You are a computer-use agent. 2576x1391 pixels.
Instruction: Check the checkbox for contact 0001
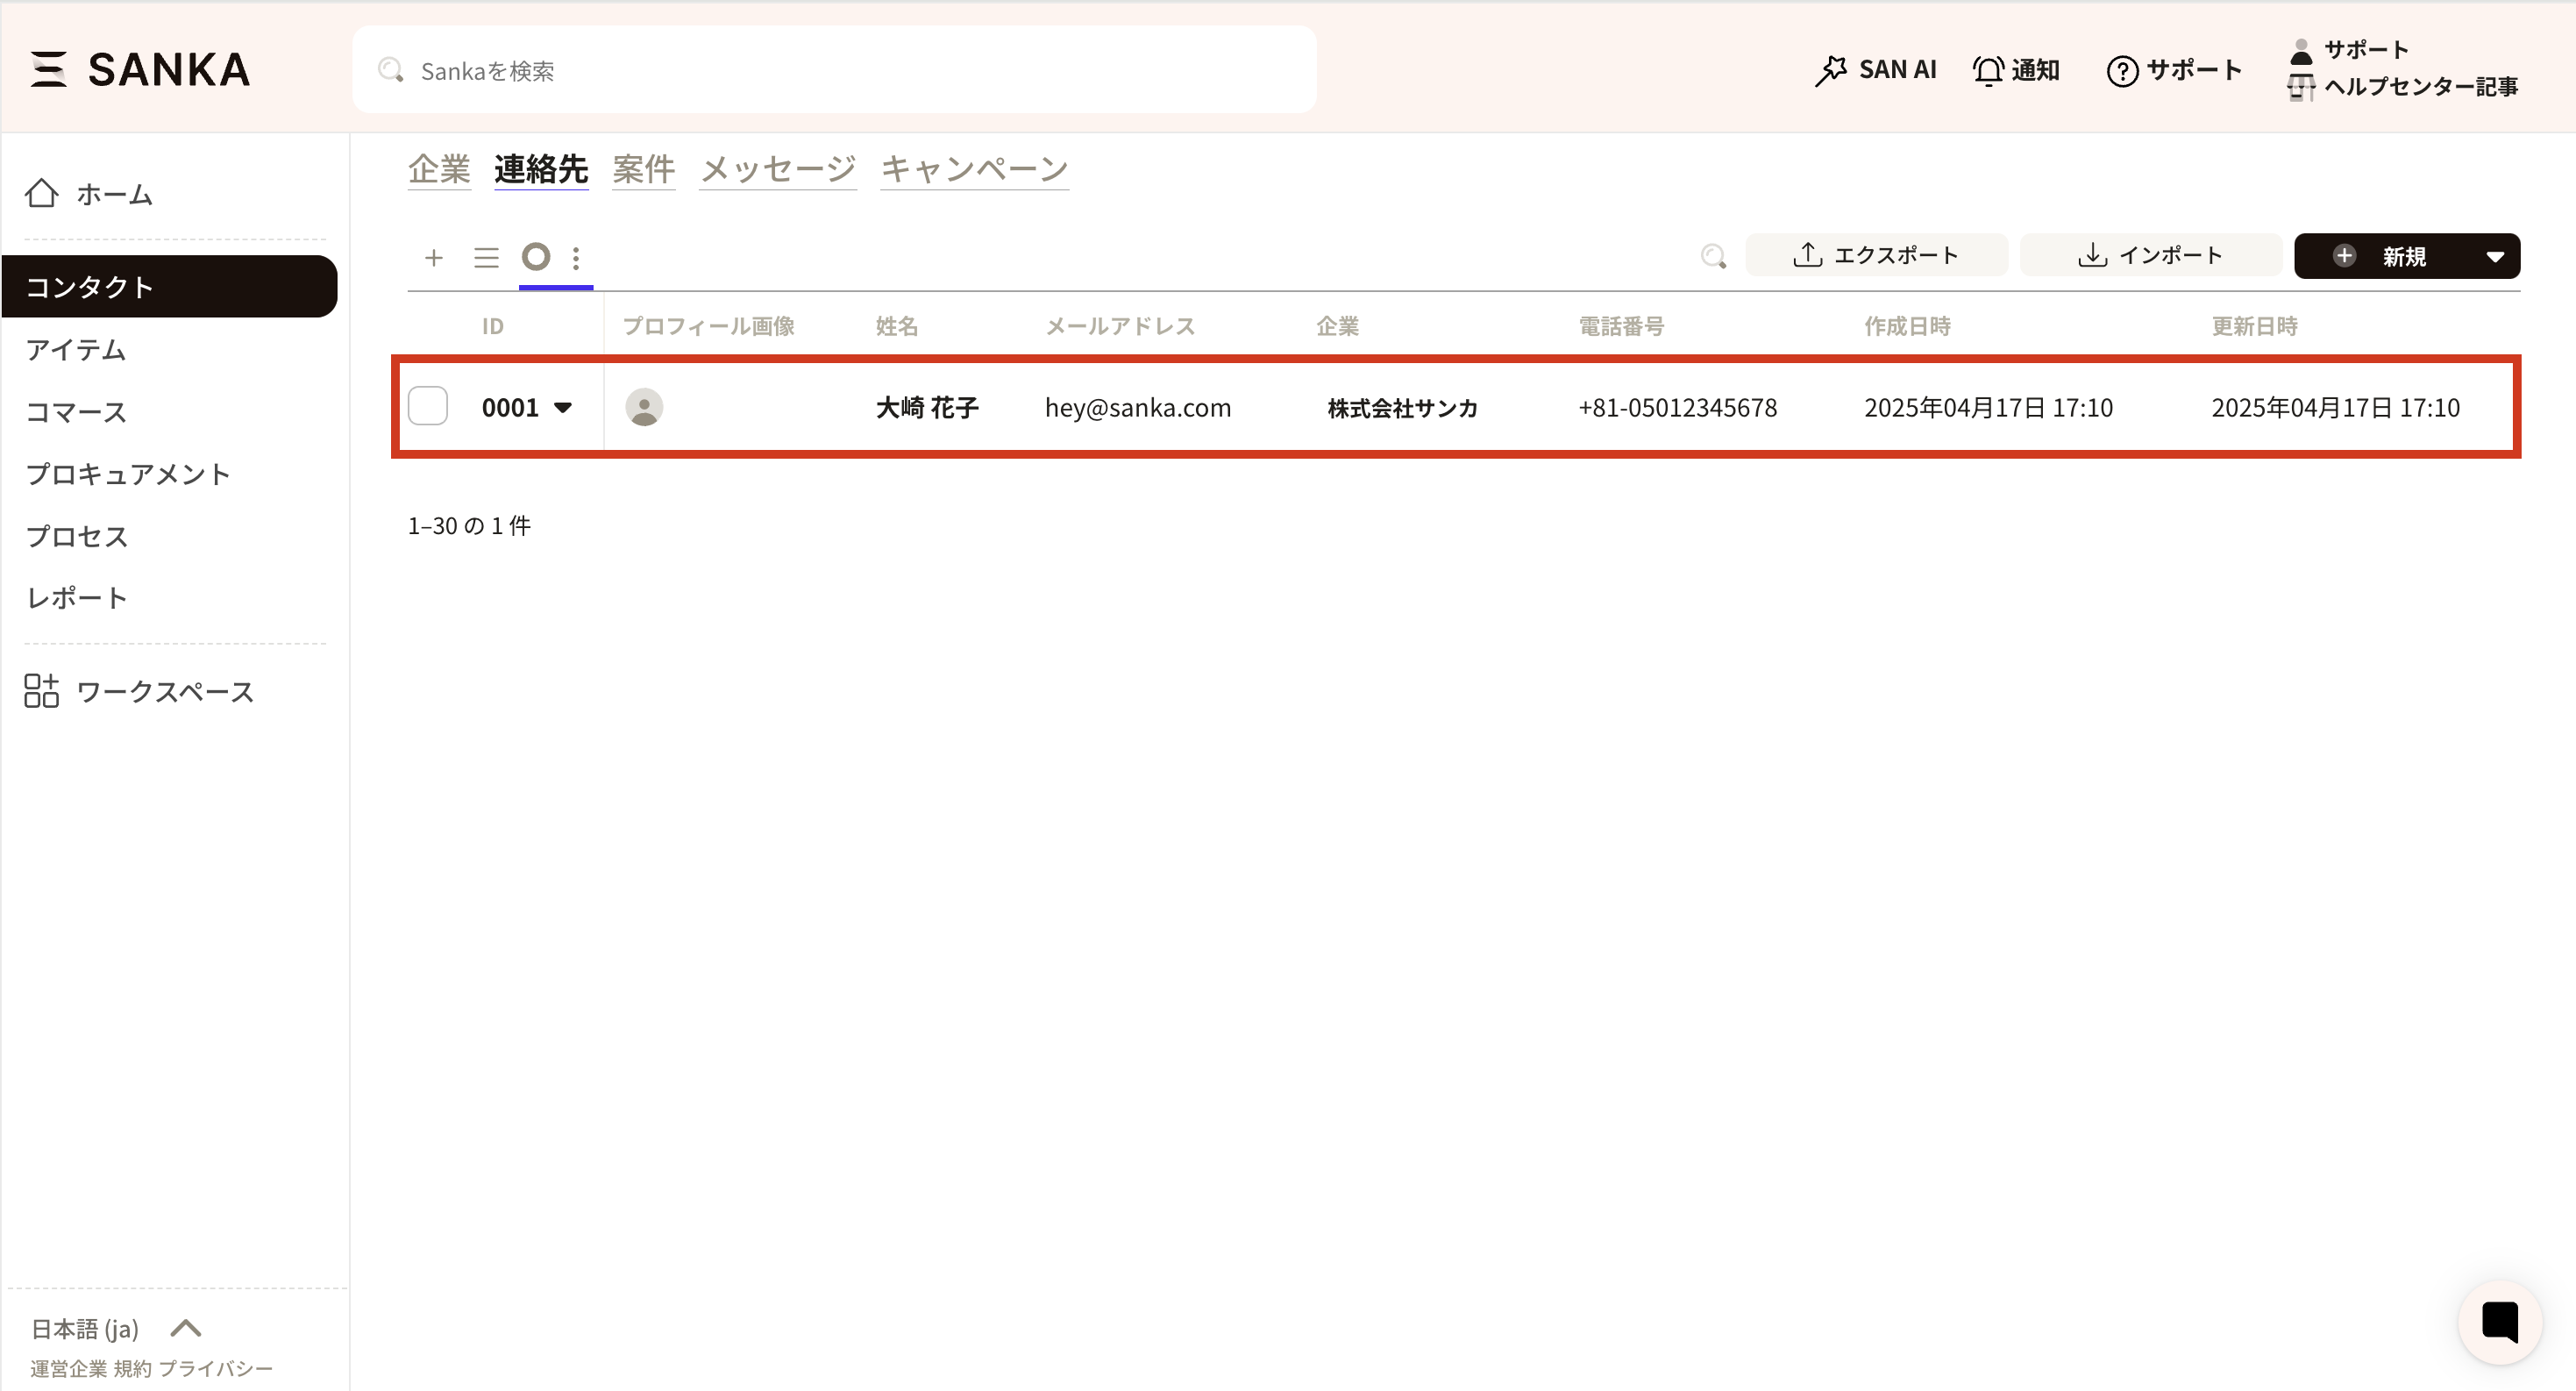pyautogui.click(x=428, y=406)
